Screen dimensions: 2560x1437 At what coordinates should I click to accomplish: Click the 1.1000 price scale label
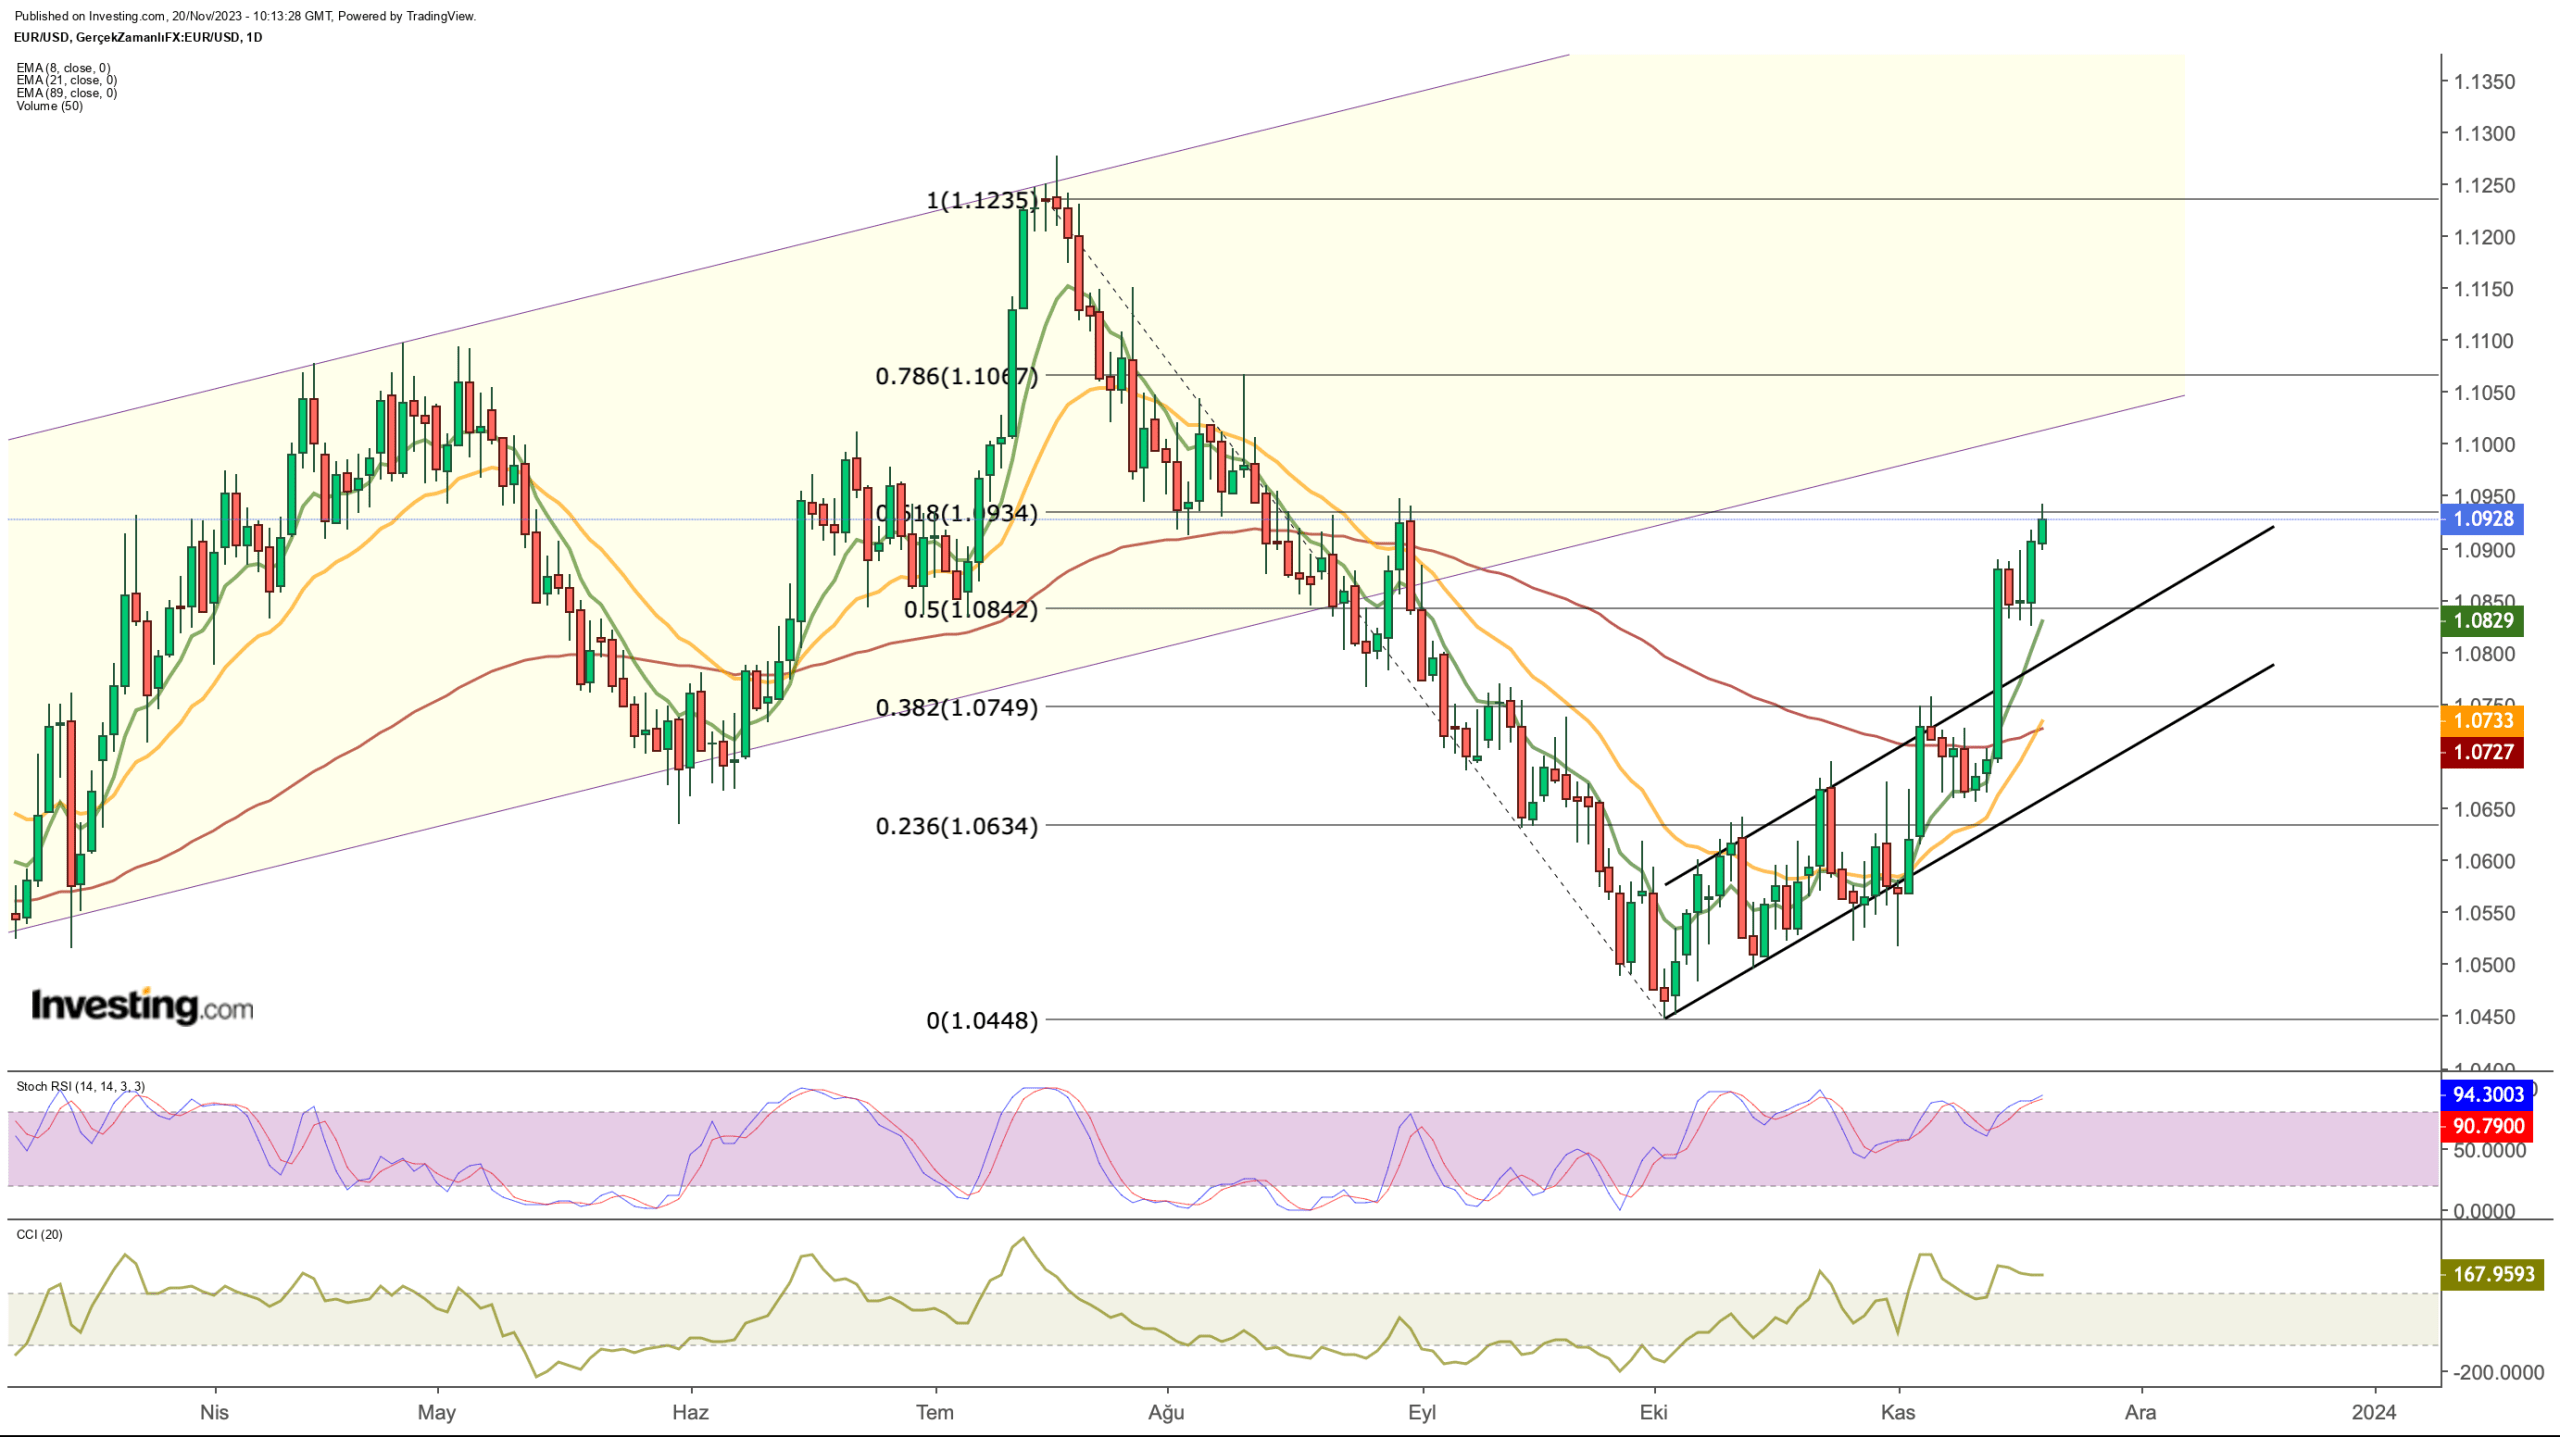click(x=2485, y=445)
